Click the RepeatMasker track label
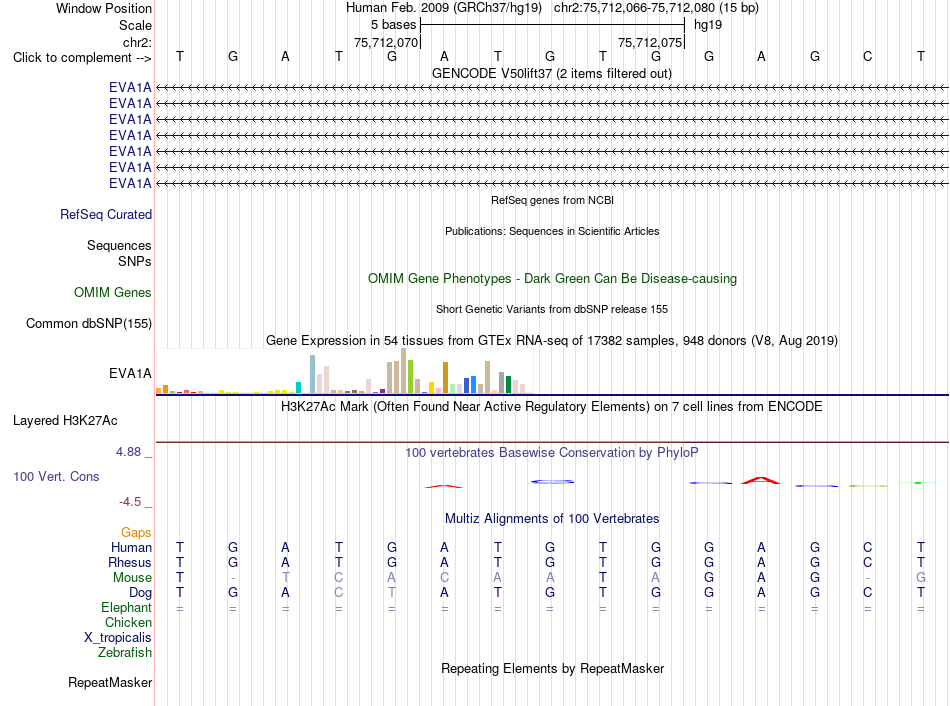Viewport: 950px width, 706px height. coord(110,682)
